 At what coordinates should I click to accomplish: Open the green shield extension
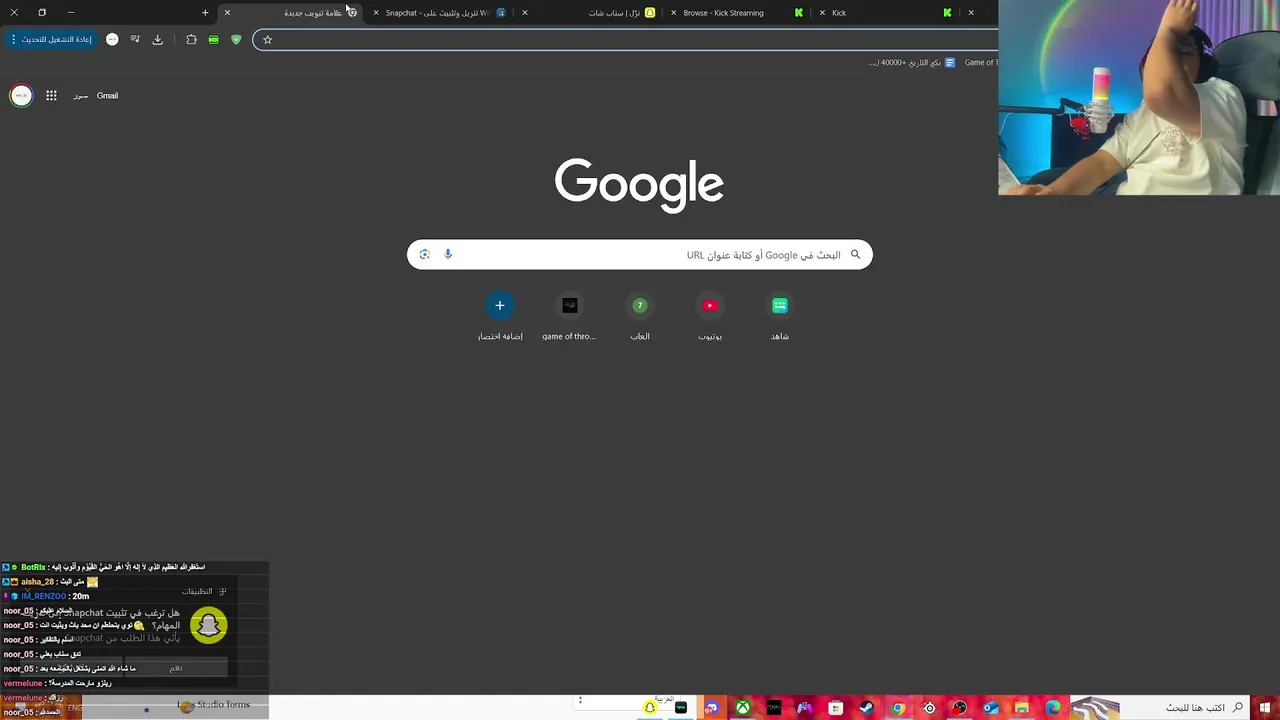[236, 40]
